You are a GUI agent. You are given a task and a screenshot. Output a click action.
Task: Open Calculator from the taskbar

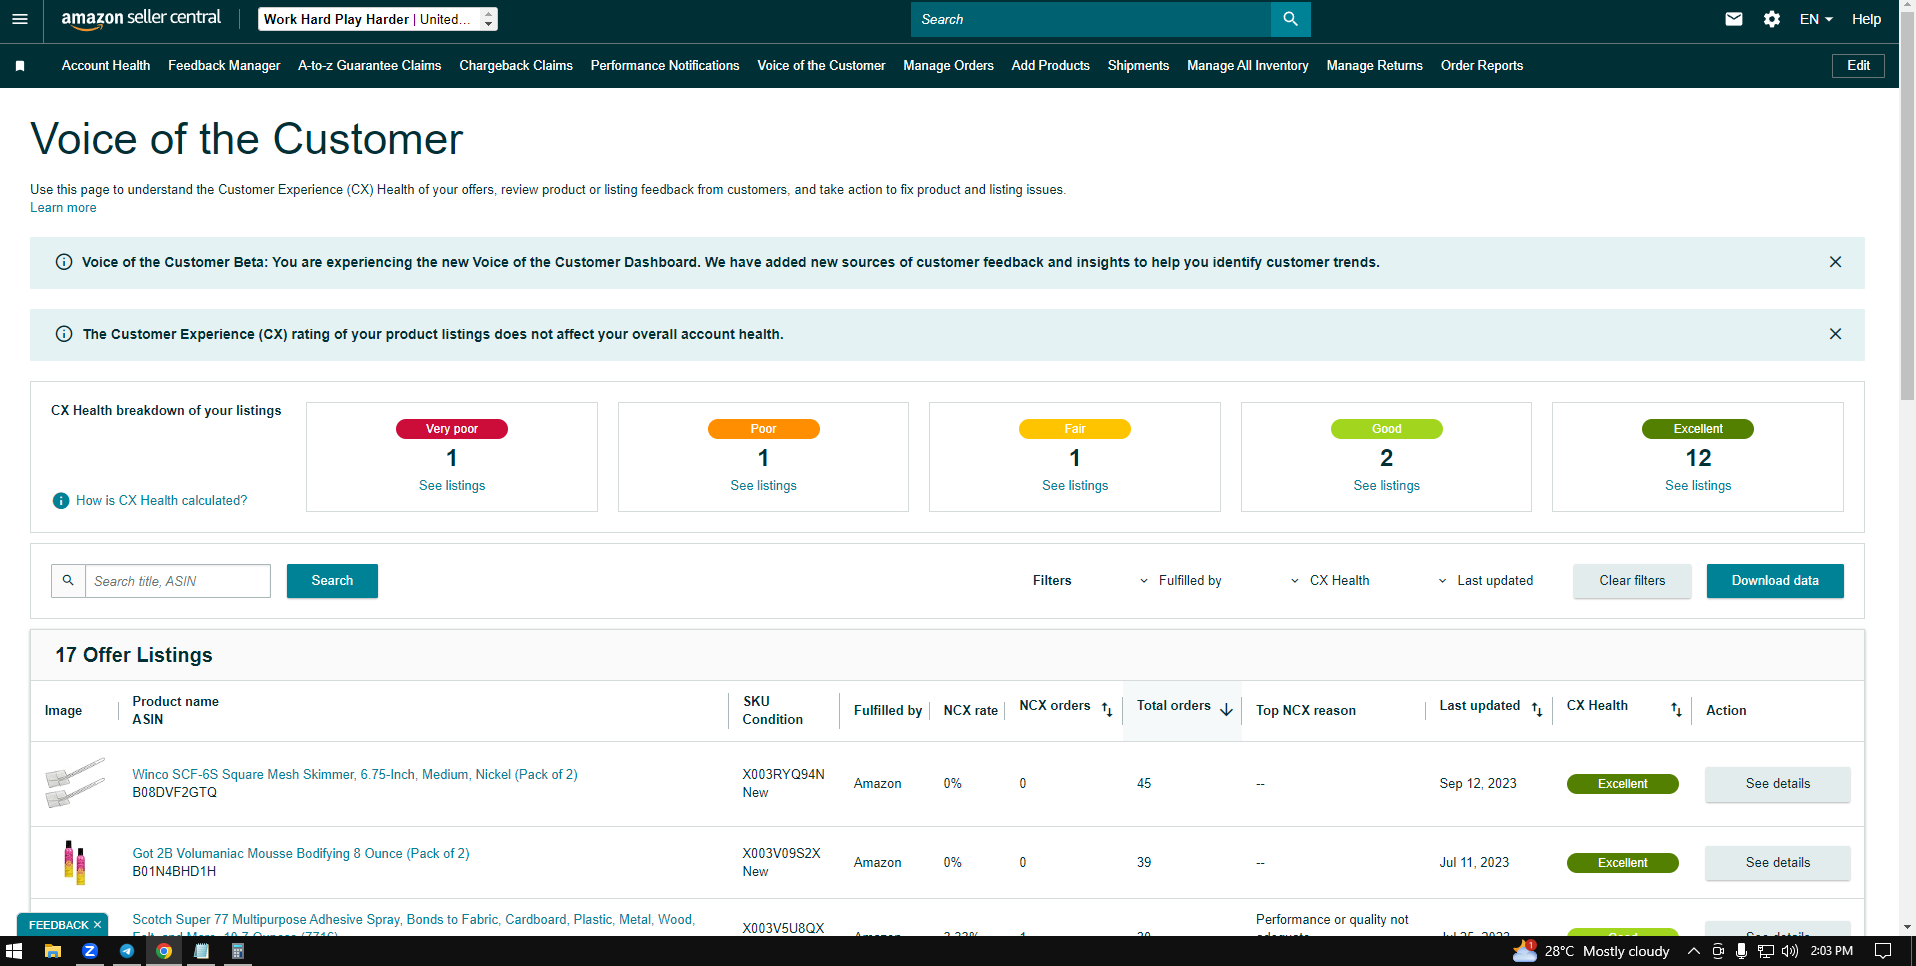[x=238, y=951]
